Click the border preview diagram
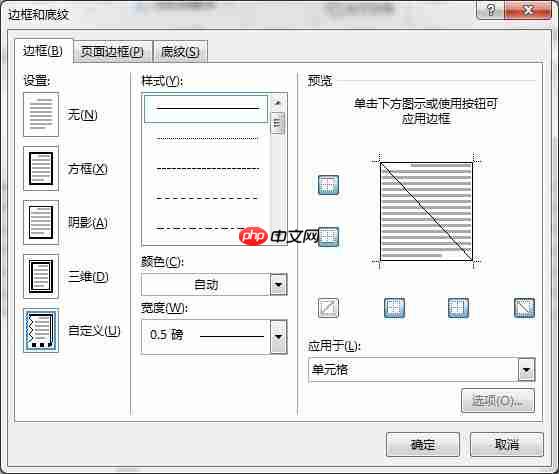 point(426,211)
